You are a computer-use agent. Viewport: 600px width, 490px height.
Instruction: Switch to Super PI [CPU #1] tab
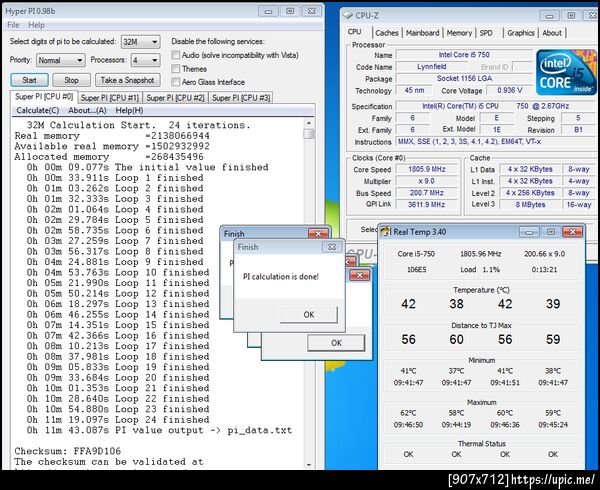(x=109, y=98)
